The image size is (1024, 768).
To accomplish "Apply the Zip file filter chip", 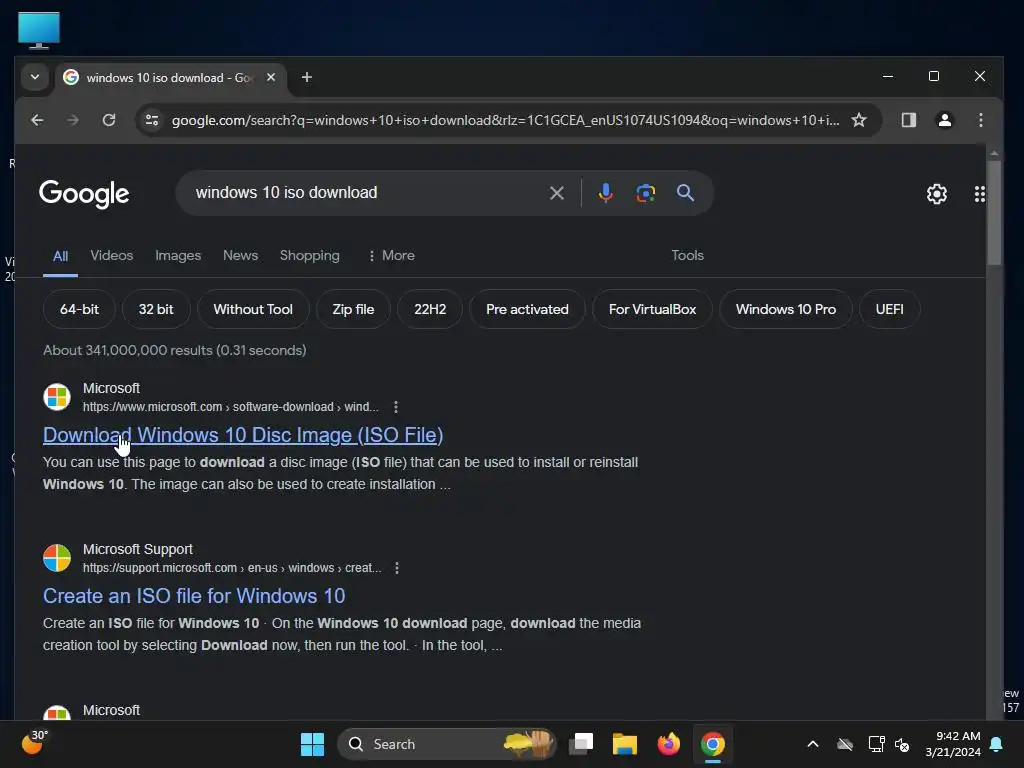I will coord(353,310).
